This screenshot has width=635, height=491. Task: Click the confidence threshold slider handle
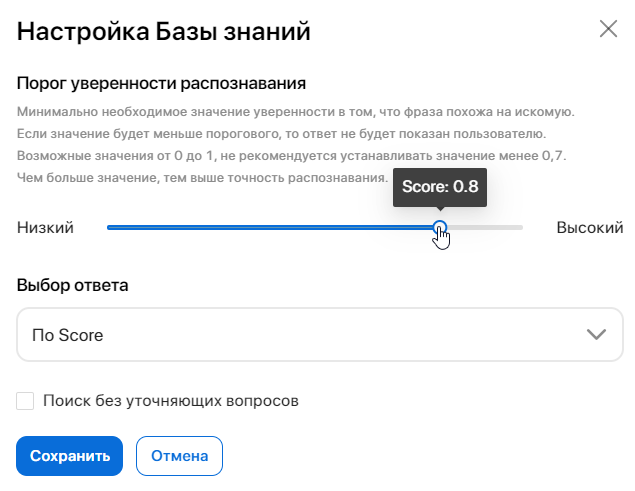(439, 228)
